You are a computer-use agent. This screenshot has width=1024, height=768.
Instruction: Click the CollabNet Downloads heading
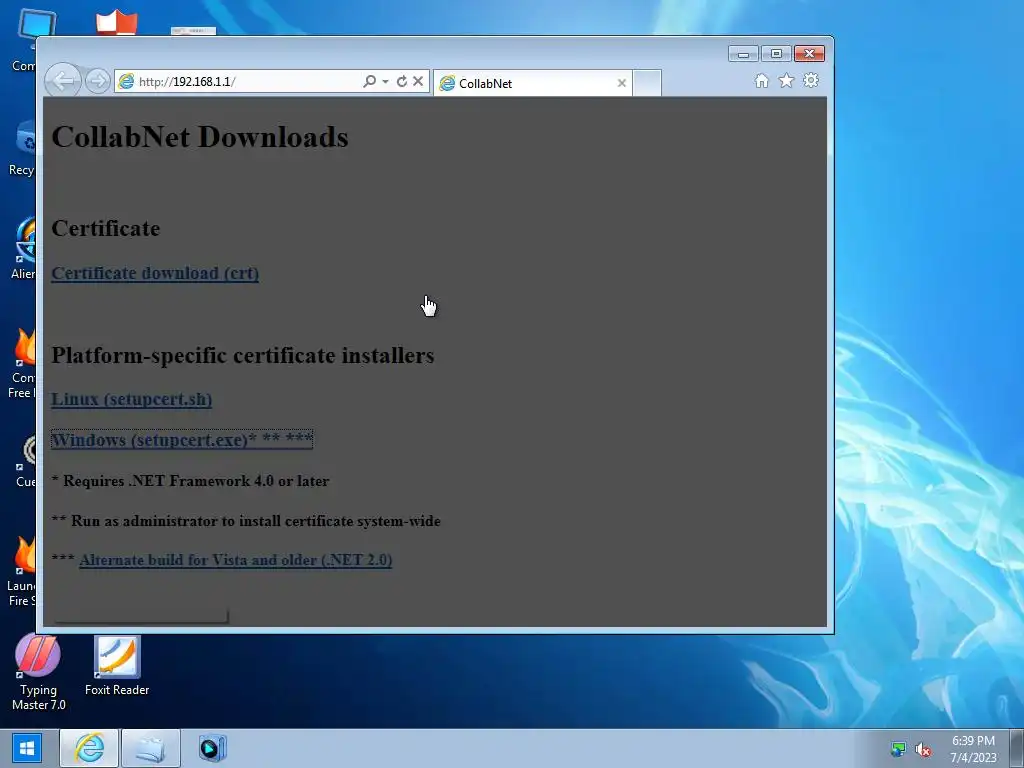200,137
